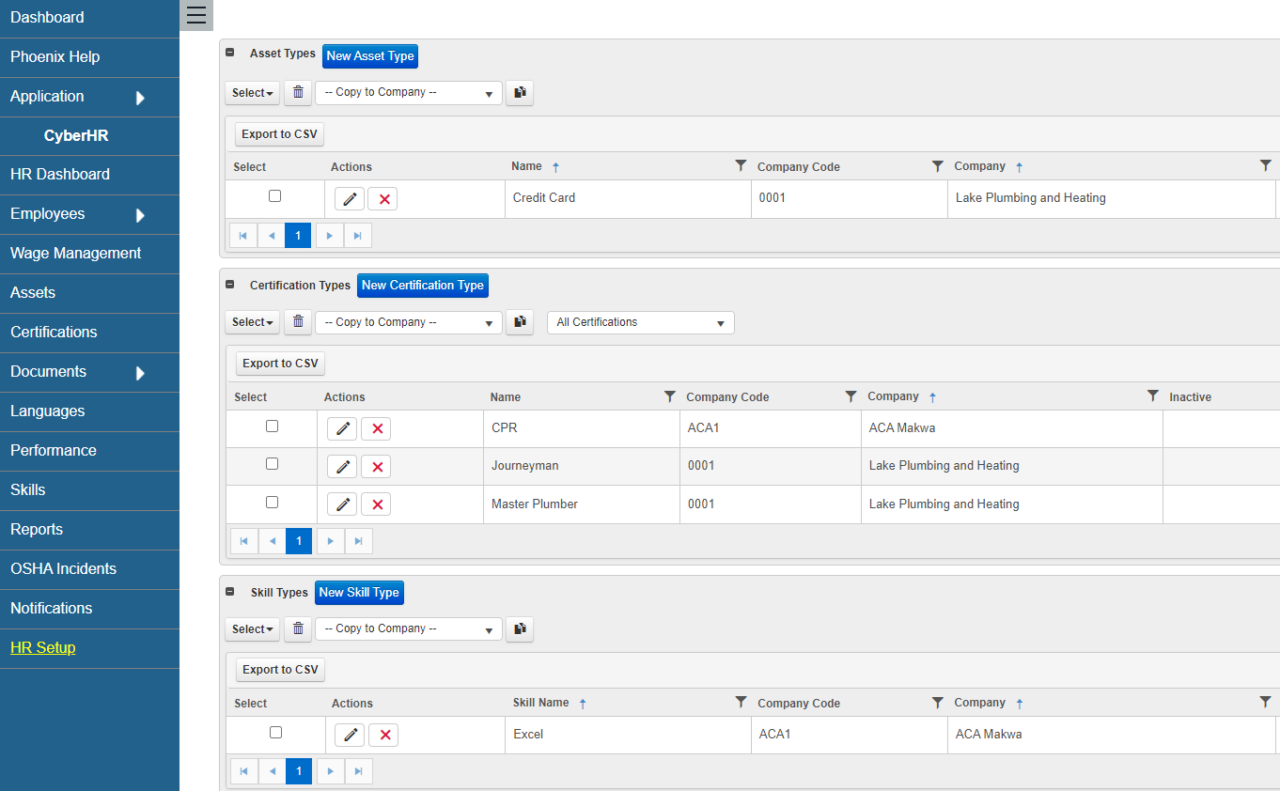
Task: Delete the Master Plumber certification
Action: (376, 504)
